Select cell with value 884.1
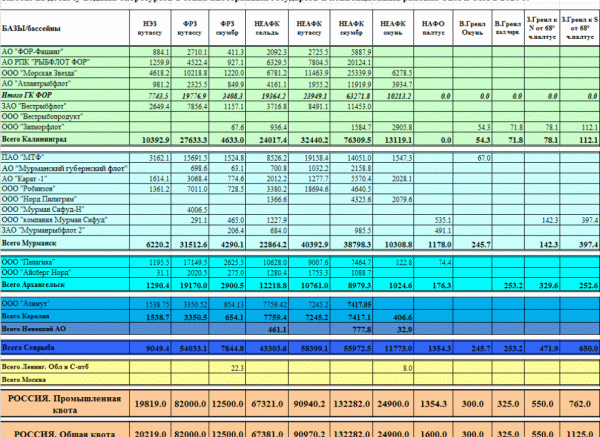This screenshot has width=600, height=437. (x=150, y=52)
